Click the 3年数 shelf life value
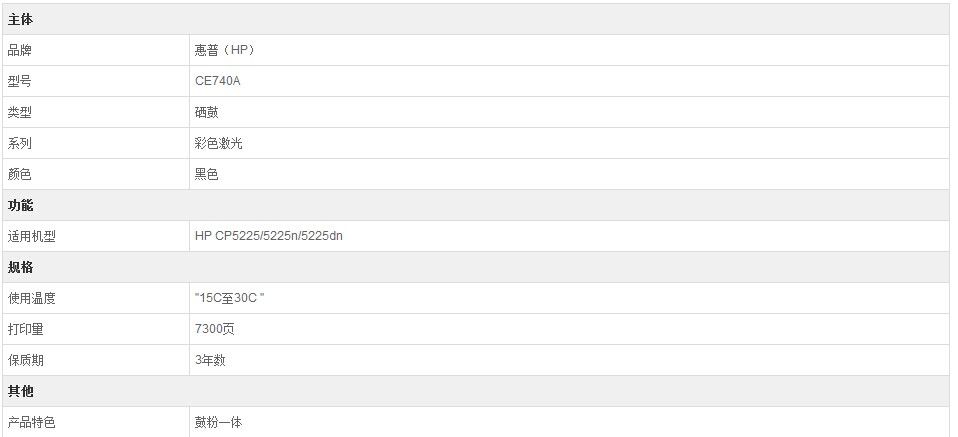Image resolution: width=958 pixels, height=437 pixels. click(x=210, y=360)
